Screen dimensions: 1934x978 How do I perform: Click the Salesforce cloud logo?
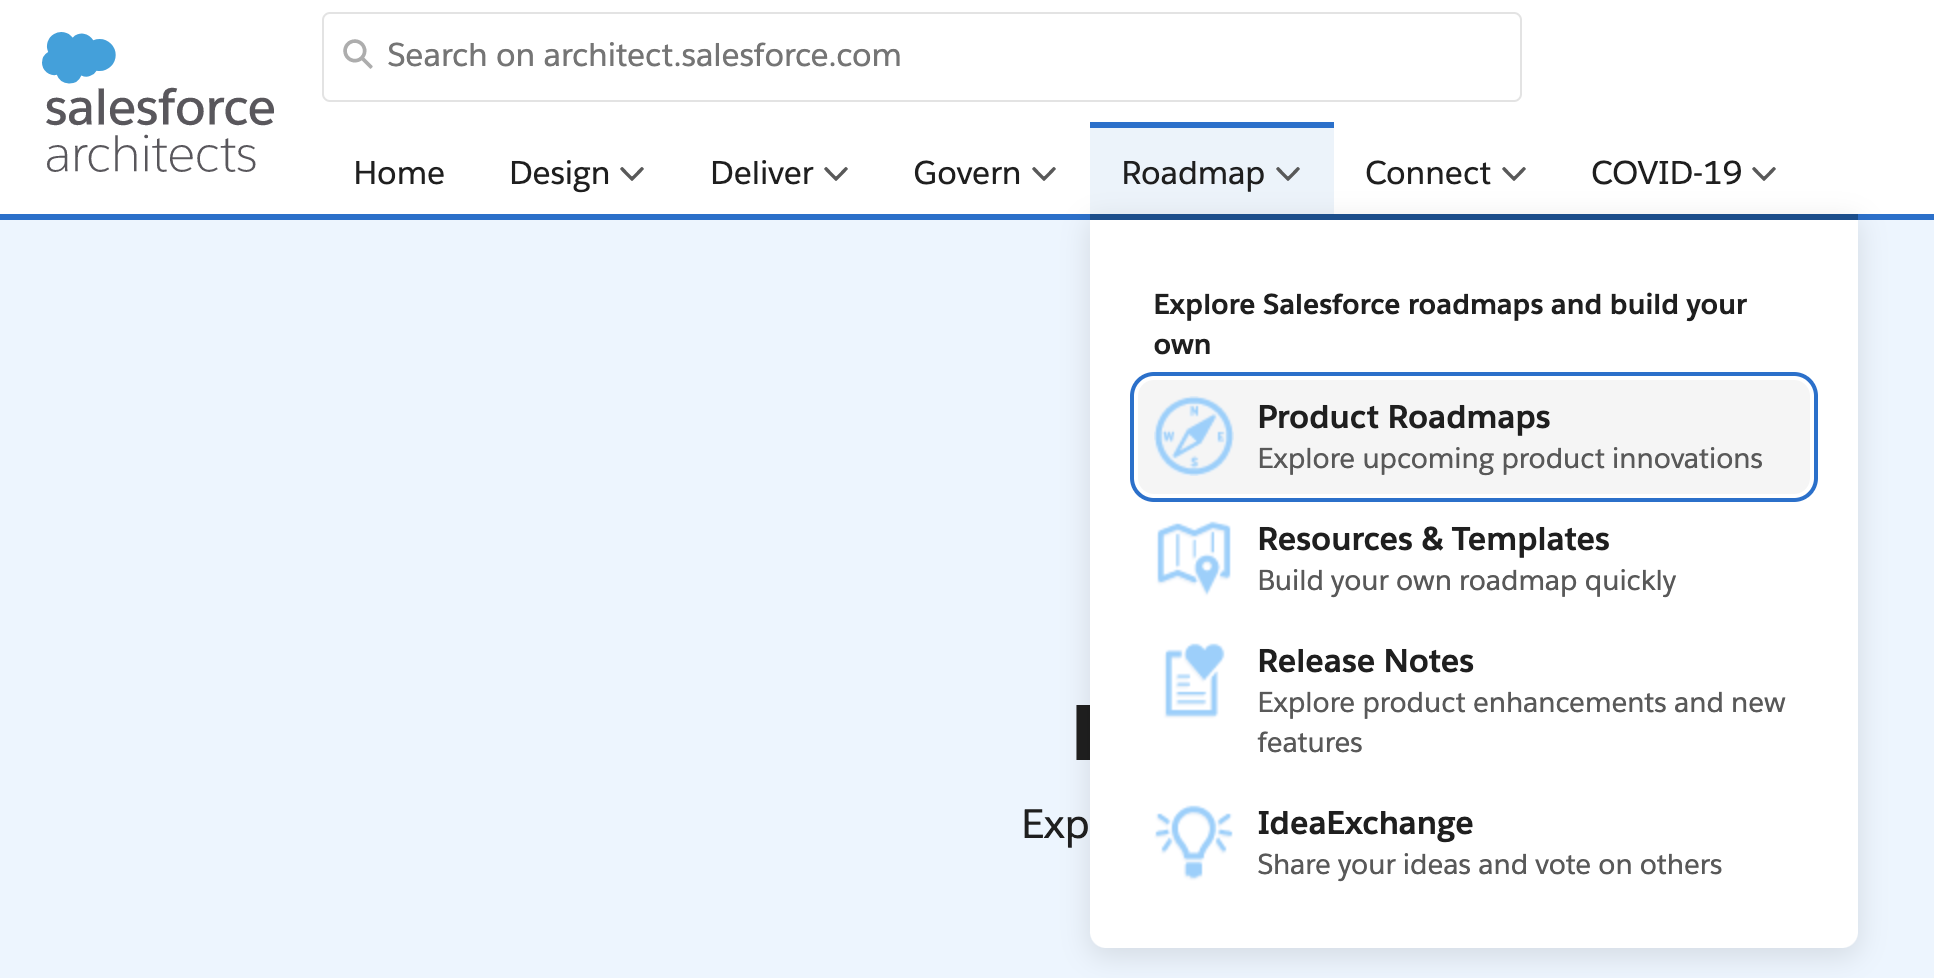click(79, 57)
